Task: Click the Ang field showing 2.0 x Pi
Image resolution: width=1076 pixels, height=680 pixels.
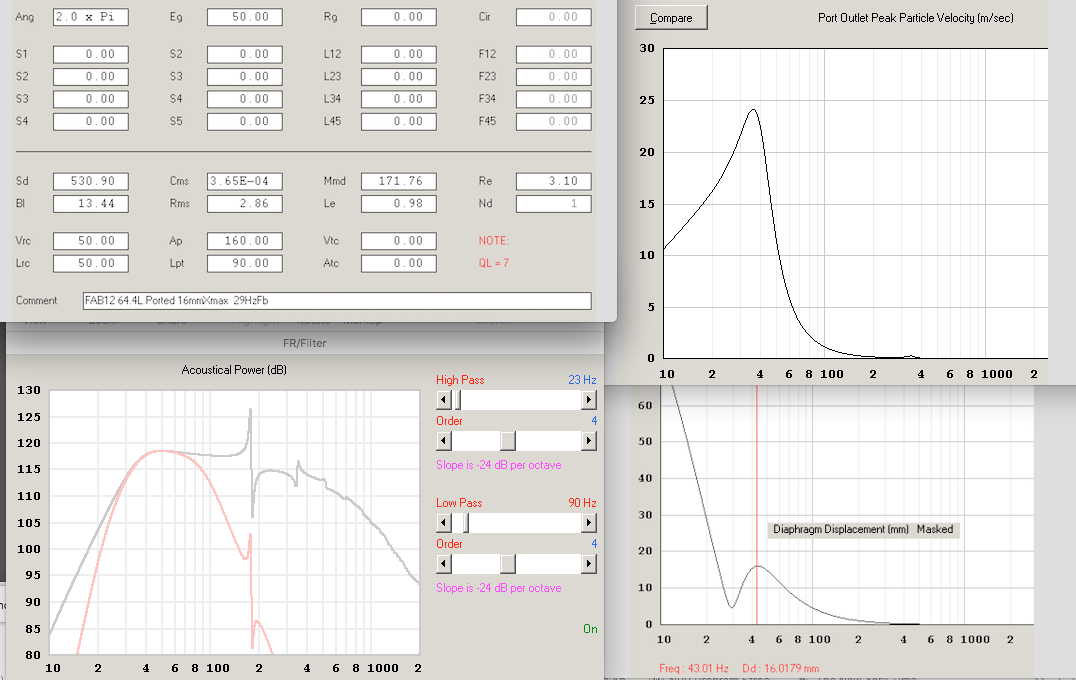Action: tap(91, 16)
